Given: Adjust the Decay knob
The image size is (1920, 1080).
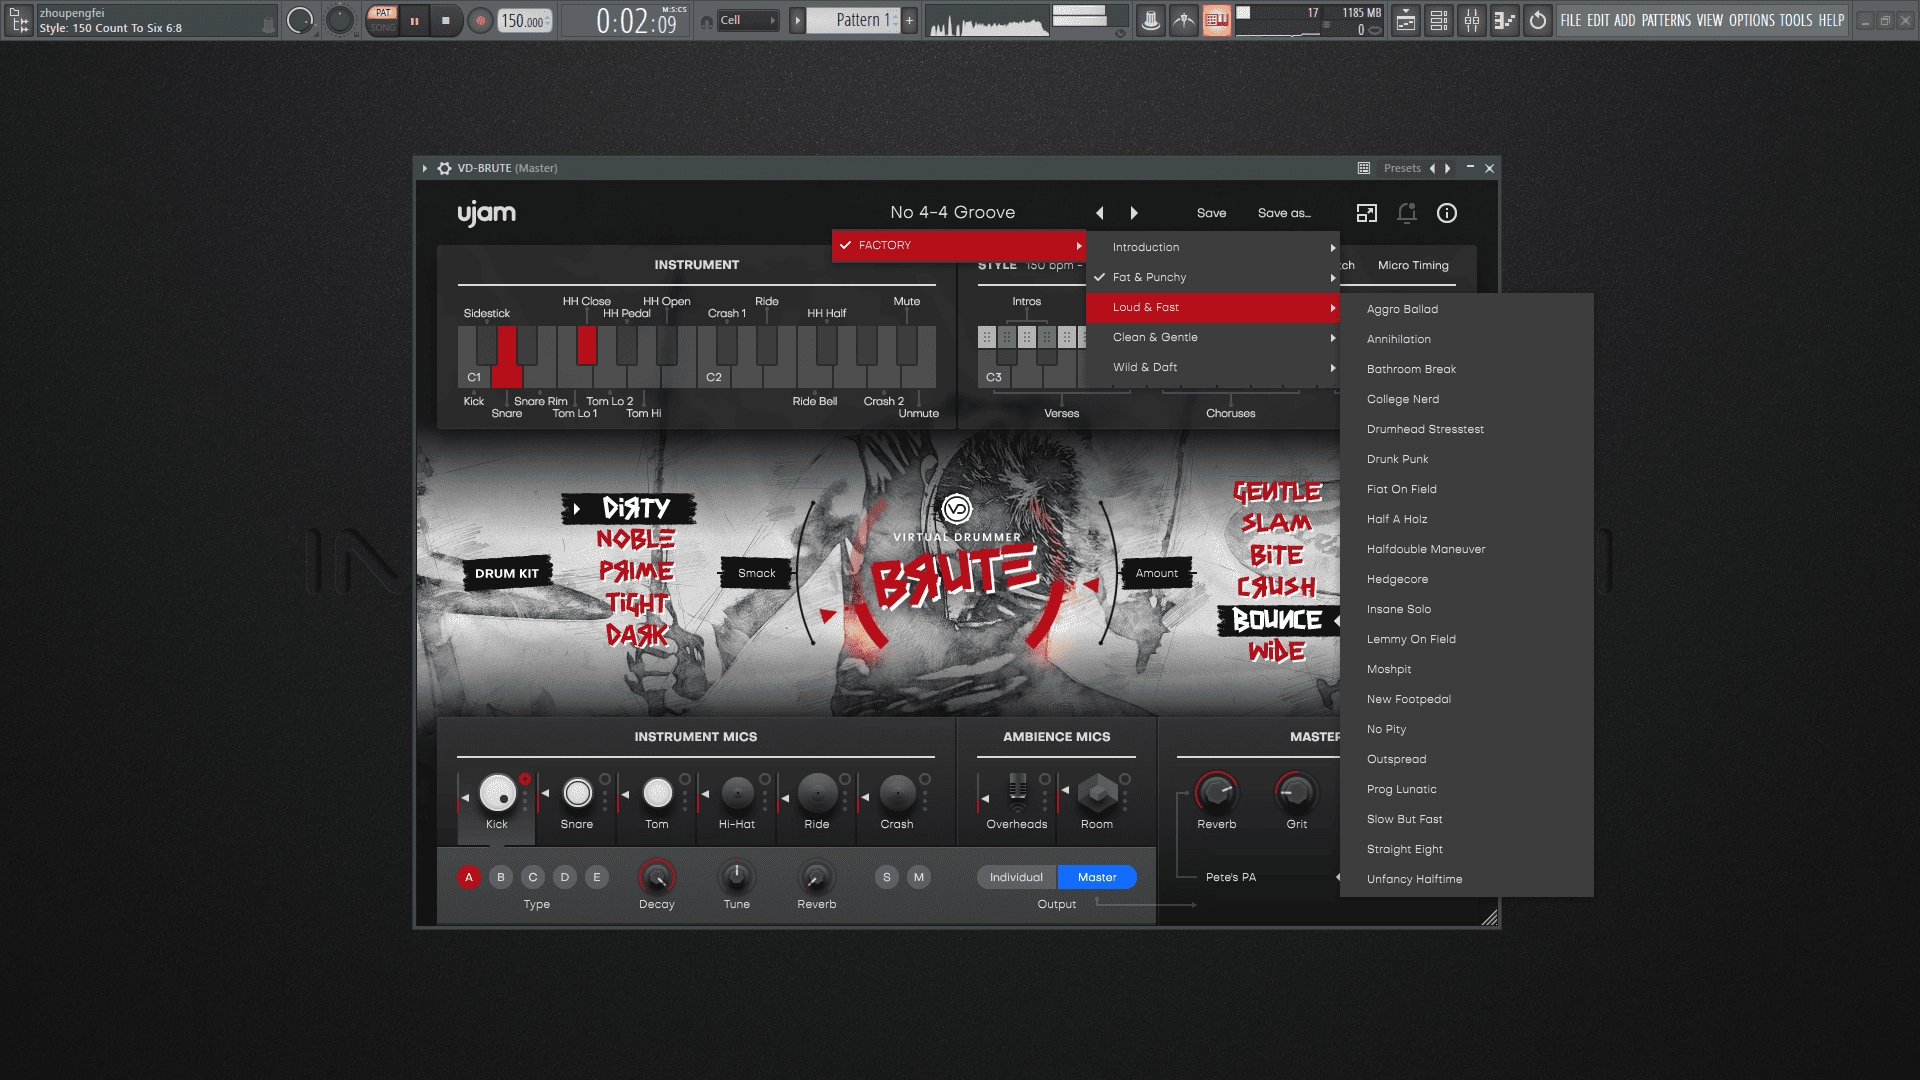Looking at the screenshot, I should 657,877.
